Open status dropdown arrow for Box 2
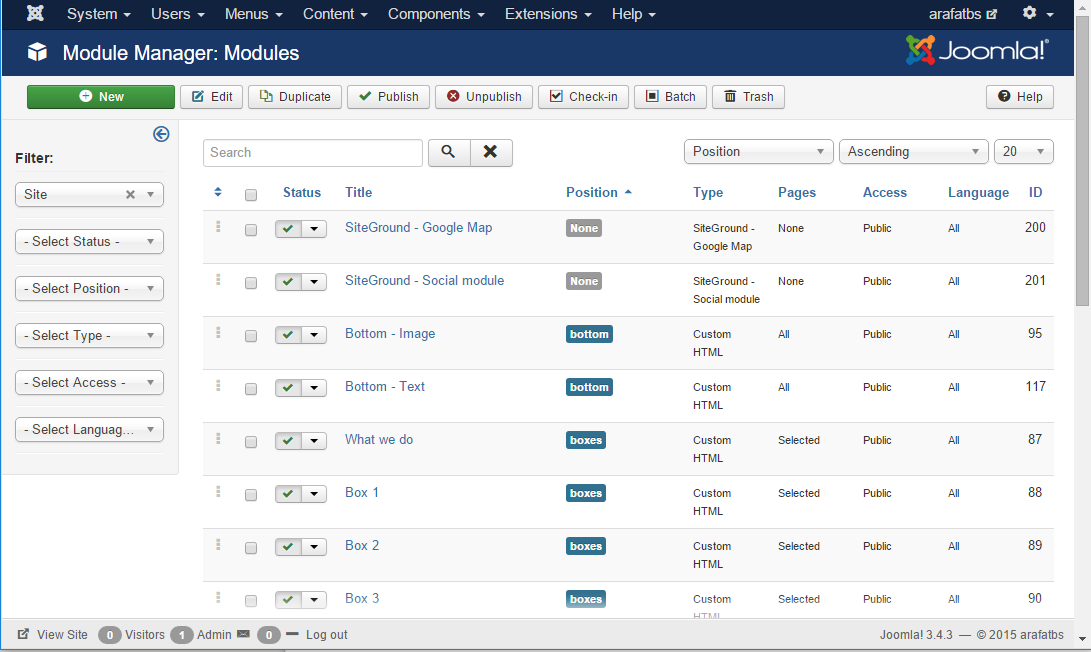The image size is (1091, 652). 314,547
